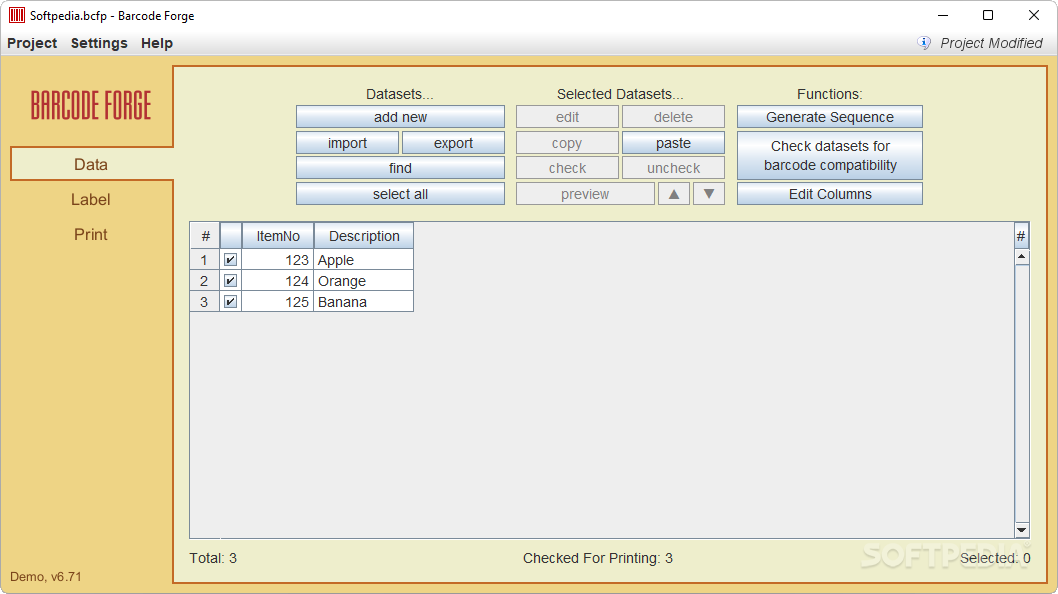Viewport: 1058px width, 594px height.
Task: Click the ItemNo column header
Action: point(278,236)
